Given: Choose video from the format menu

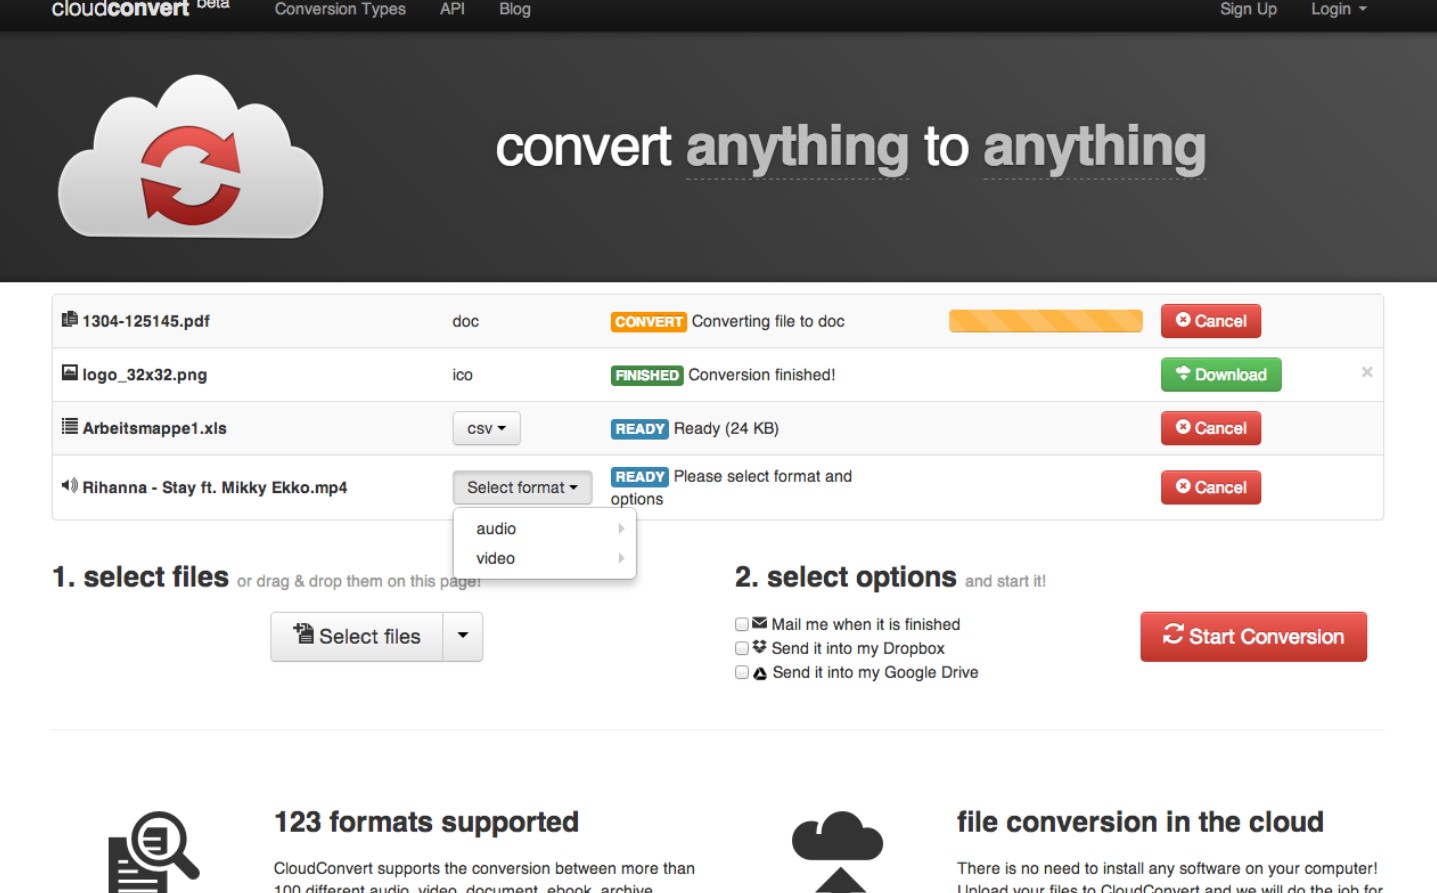Looking at the screenshot, I should click(x=496, y=559).
